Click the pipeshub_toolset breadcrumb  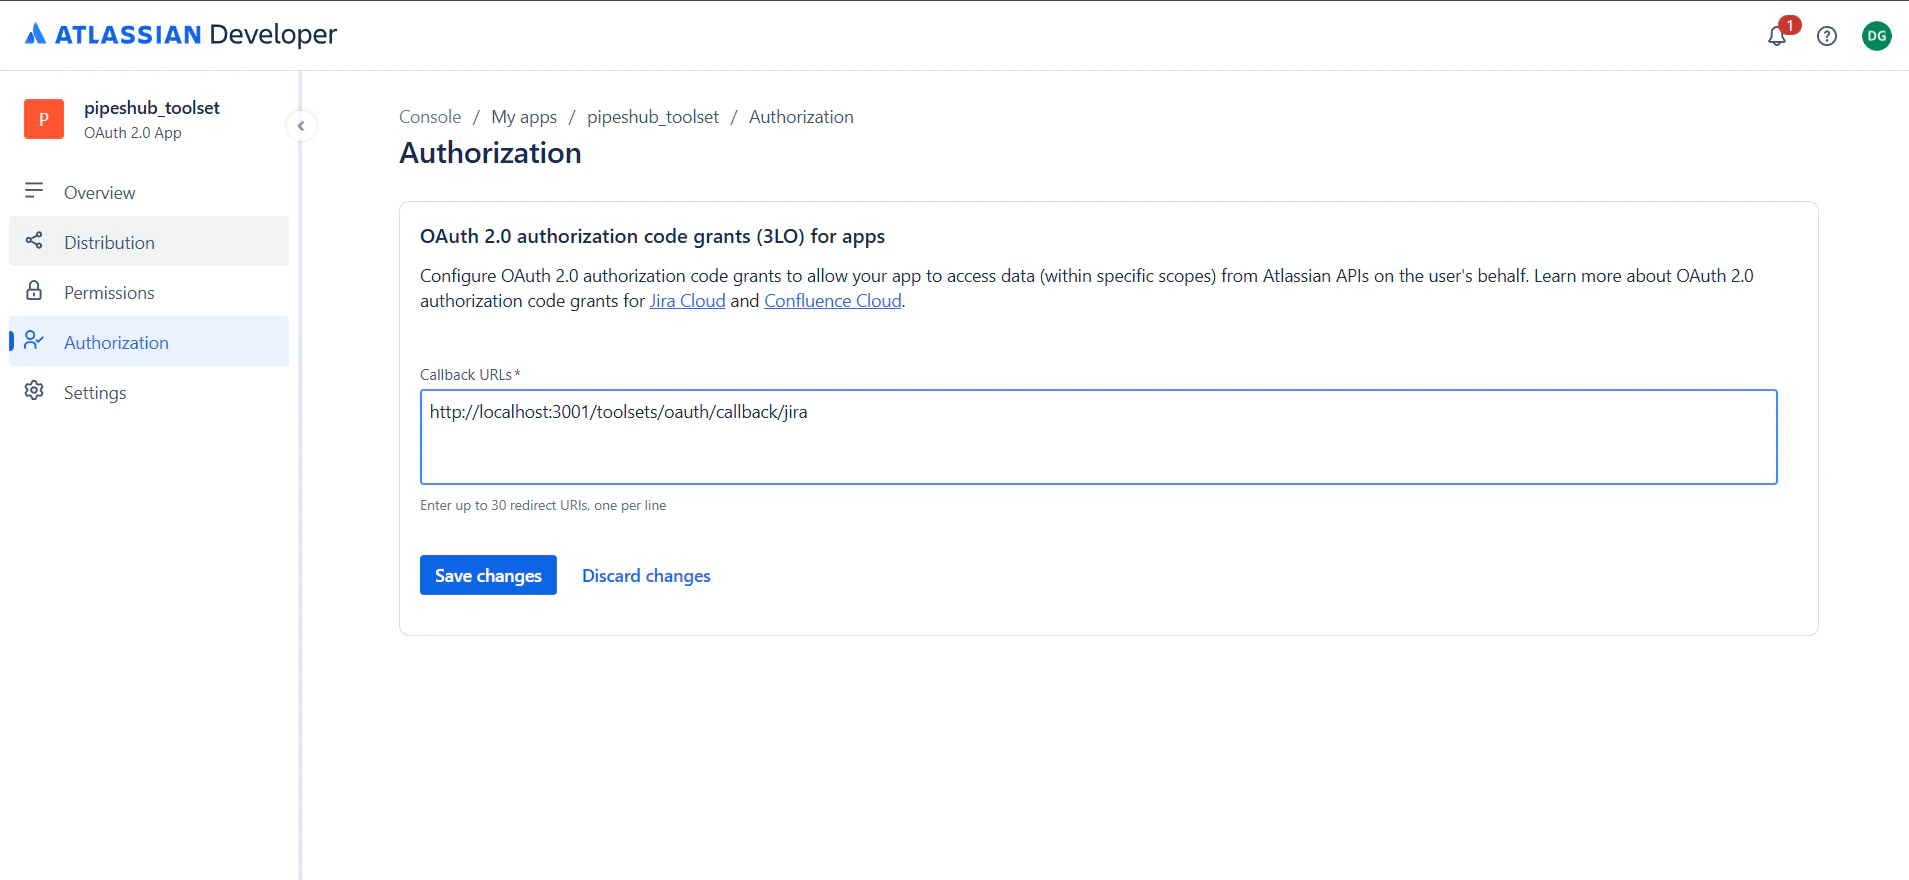653,117
